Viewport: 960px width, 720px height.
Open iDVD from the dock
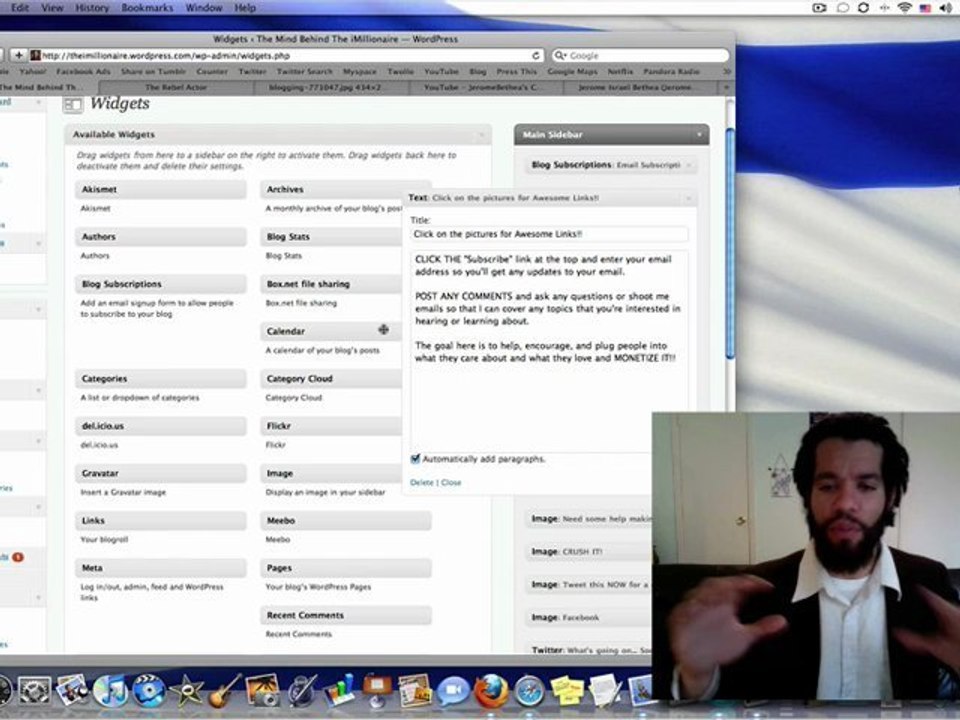[x=148, y=691]
